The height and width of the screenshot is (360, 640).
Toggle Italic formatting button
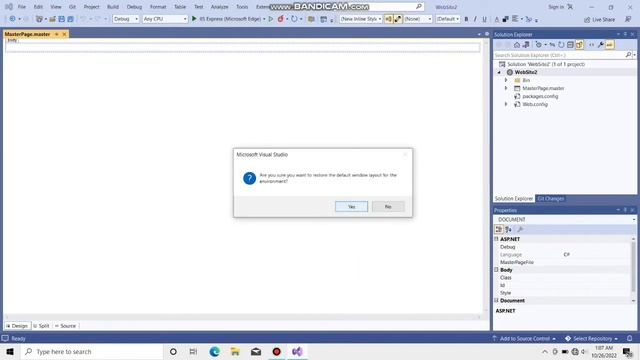pyautogui.click(x=475, y=19)
